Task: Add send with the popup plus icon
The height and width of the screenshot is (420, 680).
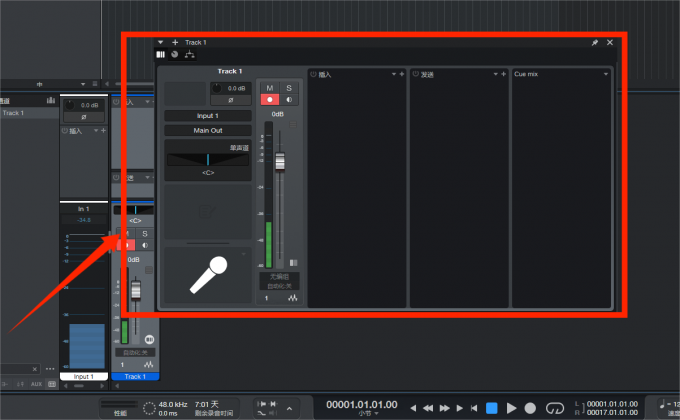Action: tap(503, 74)
